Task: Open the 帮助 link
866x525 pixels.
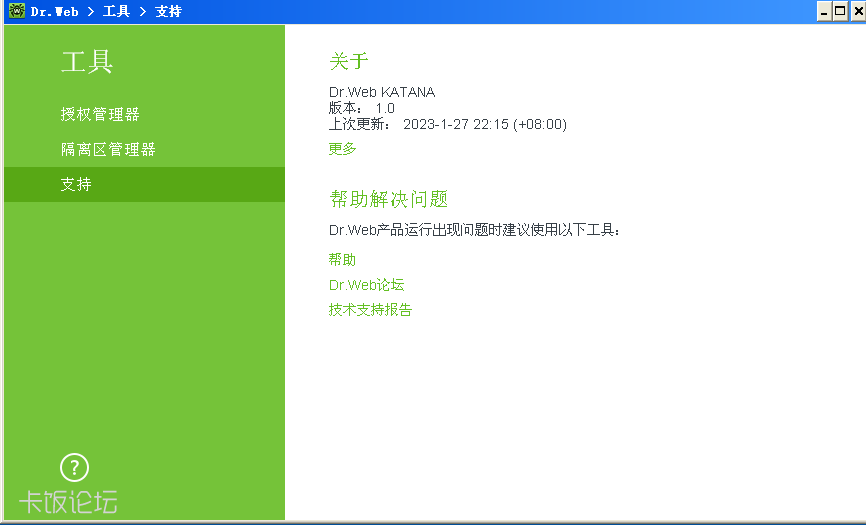Action: 342,259
